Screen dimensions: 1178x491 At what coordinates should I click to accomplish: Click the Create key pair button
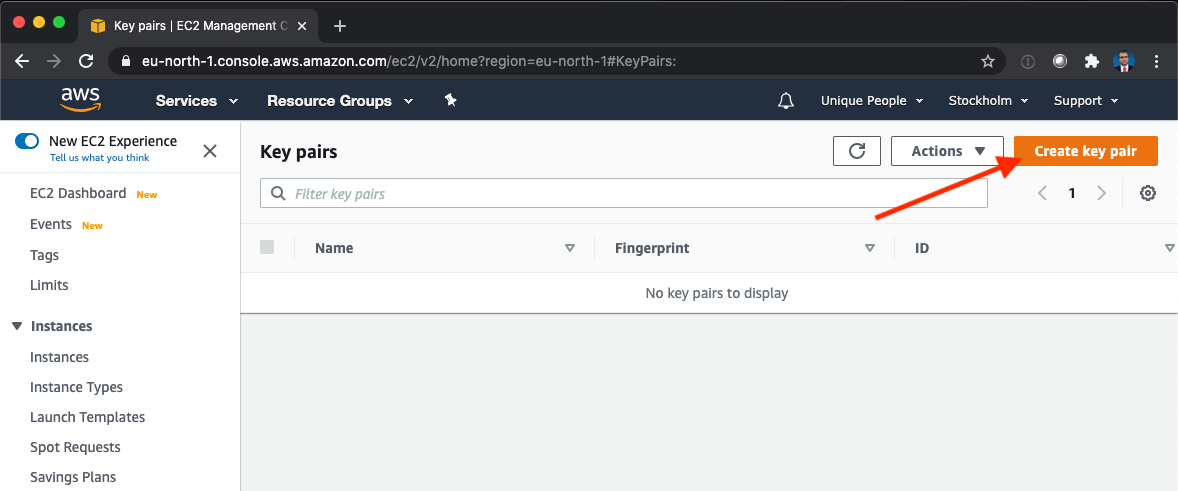1086,151
